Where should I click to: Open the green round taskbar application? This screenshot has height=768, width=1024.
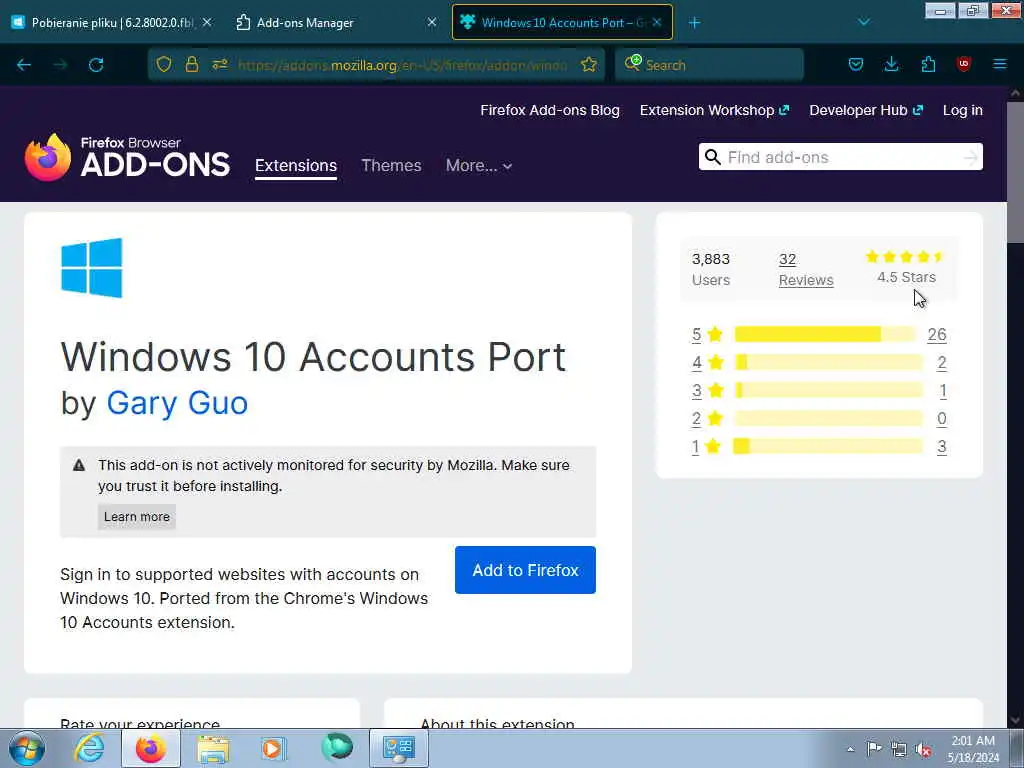coord(337,748)
